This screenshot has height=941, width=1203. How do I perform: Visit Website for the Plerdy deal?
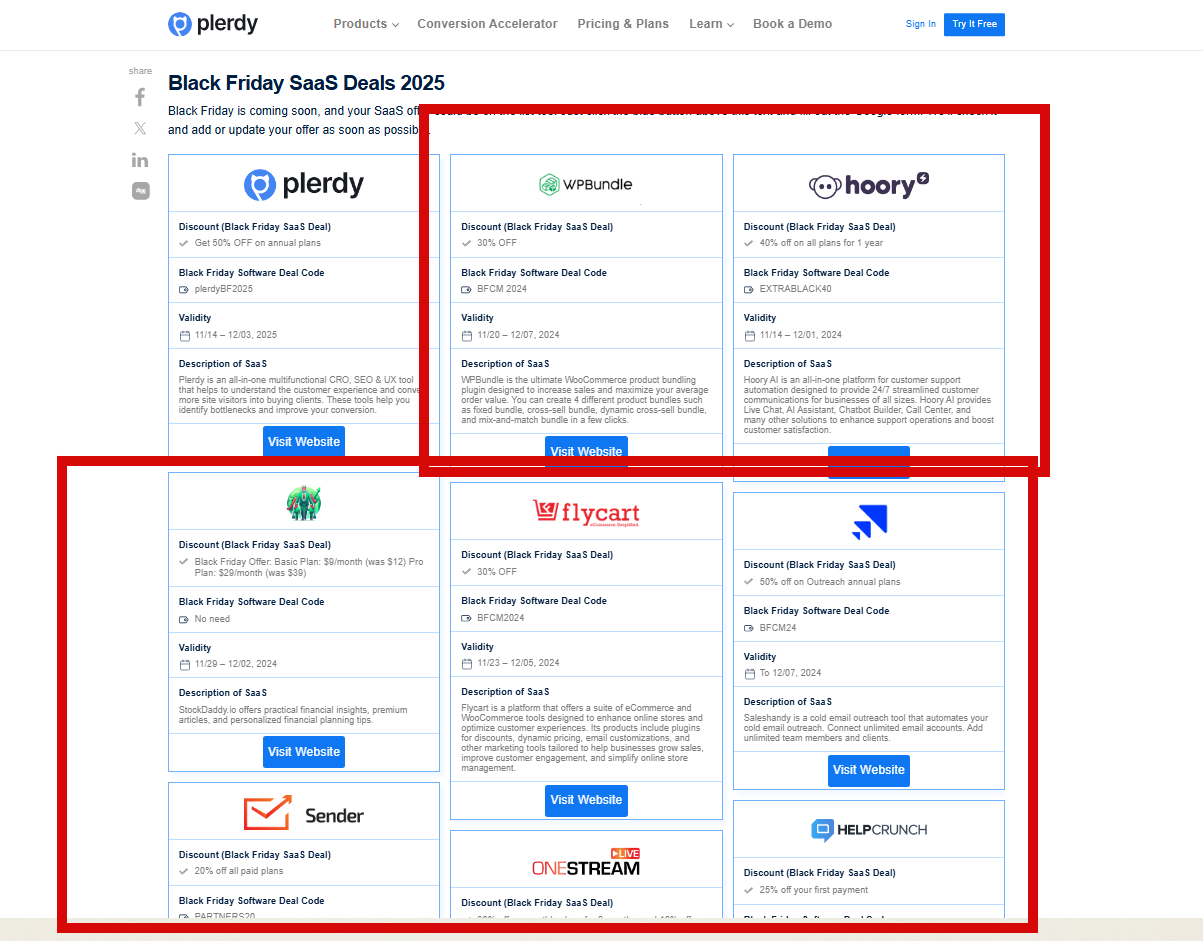(x=304, y=442)
